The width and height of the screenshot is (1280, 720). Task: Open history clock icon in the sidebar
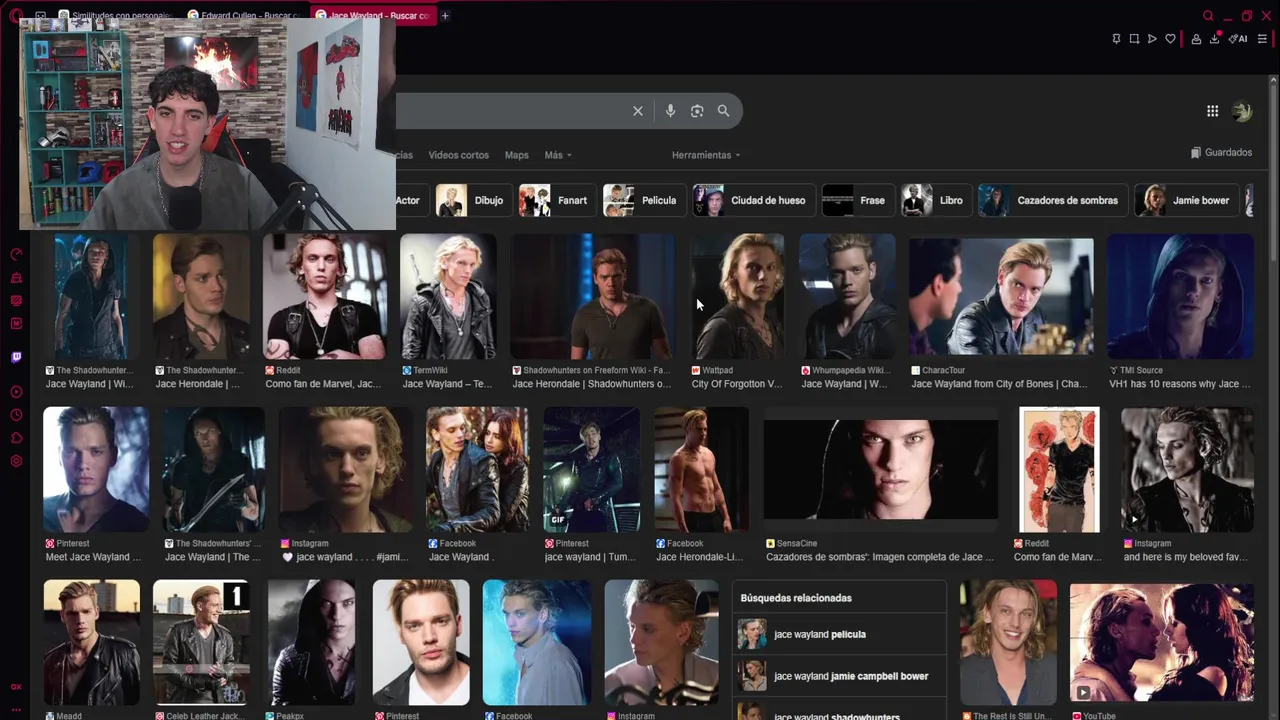(x=16, y=415)
